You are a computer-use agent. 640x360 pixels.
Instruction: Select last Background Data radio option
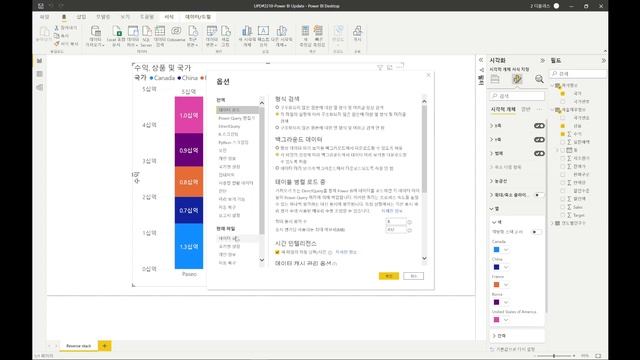277,168
